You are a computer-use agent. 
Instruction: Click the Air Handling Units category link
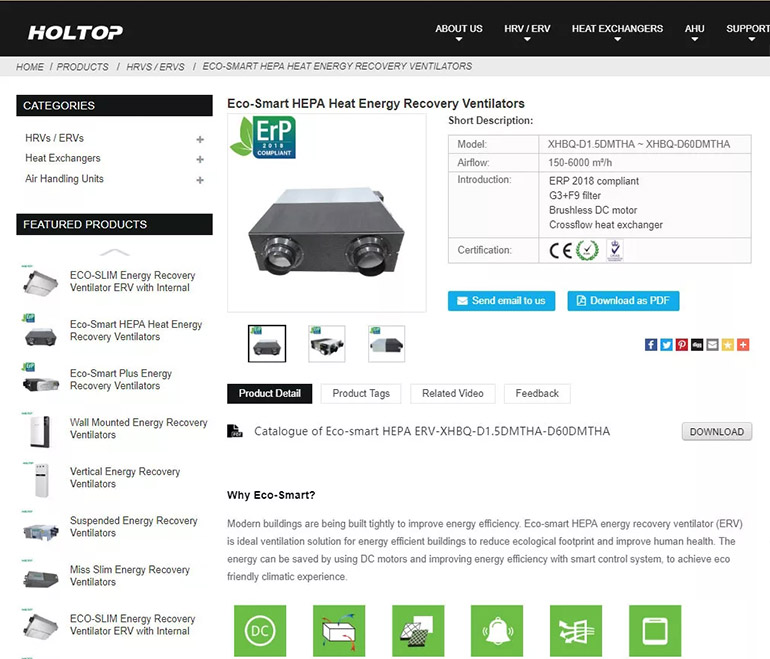[64, 179]
